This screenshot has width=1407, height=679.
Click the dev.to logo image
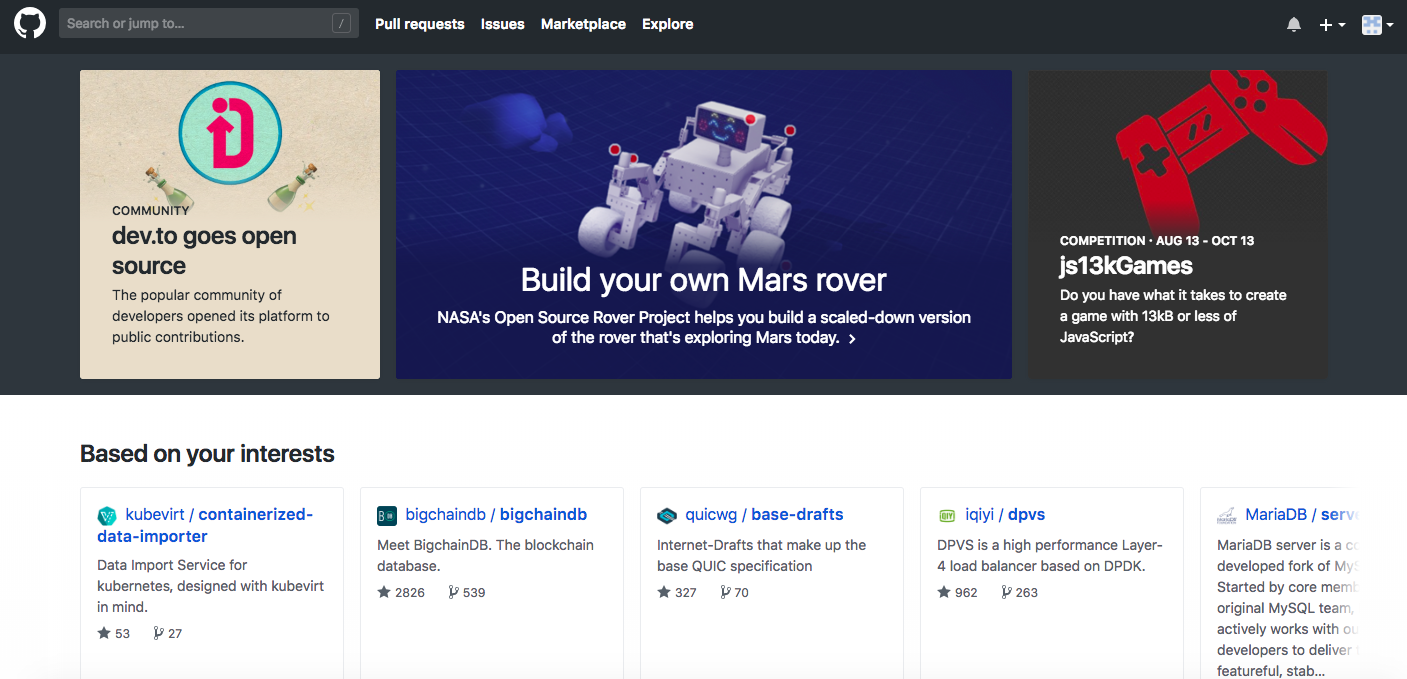pyautogui.click(x=230, y=134)
